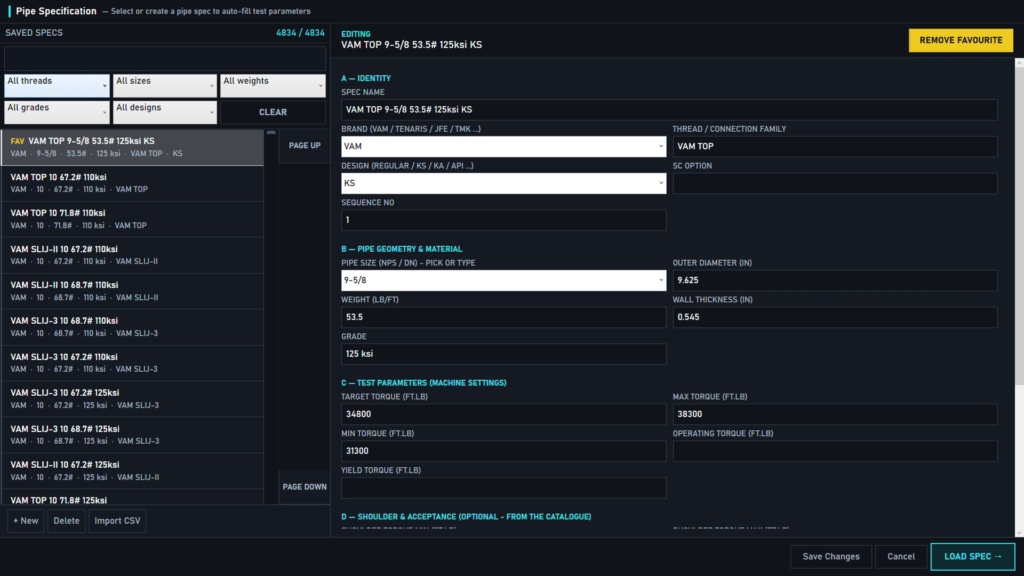Click the SC Option input field
The image size is (1024, 576).
[835, 184]
